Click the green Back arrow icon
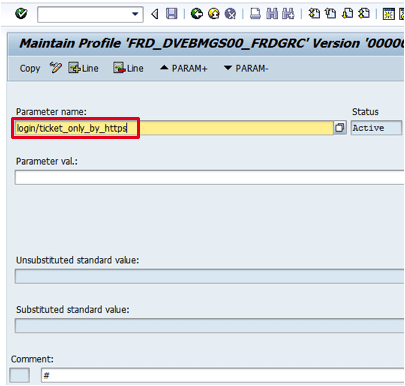 coord(197,14)
